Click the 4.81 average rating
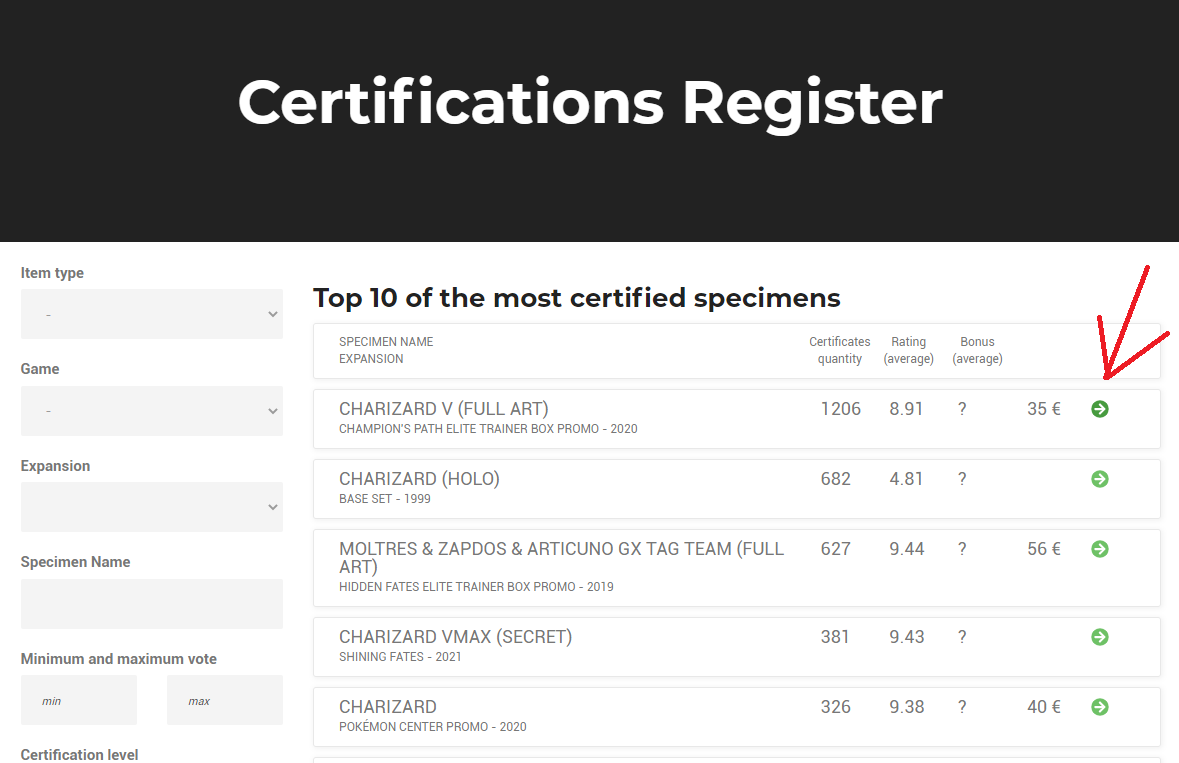The height and width of the screenshot is (763, 1179). coord(906,479)
